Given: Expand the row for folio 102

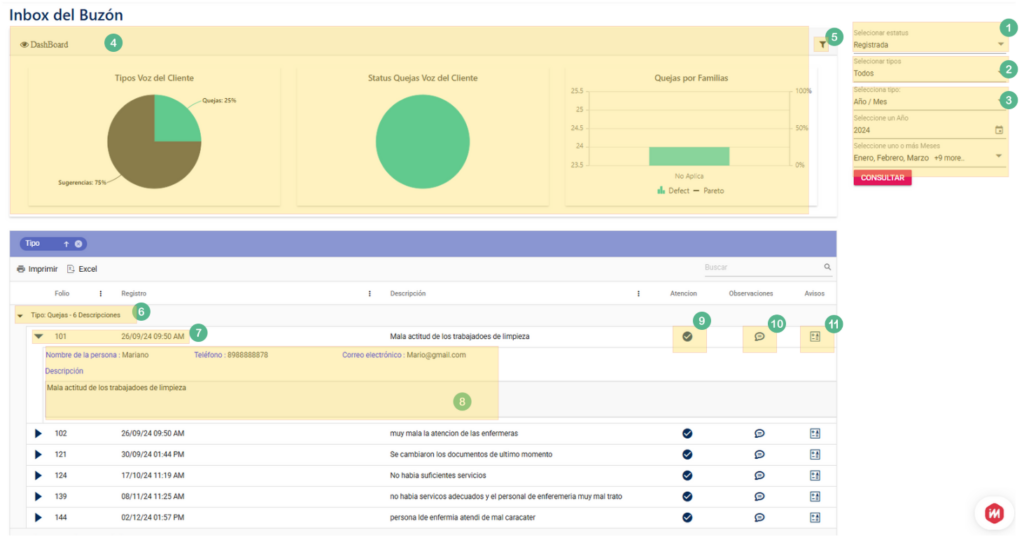Looking at the screenshot, I should click(38, 434).
